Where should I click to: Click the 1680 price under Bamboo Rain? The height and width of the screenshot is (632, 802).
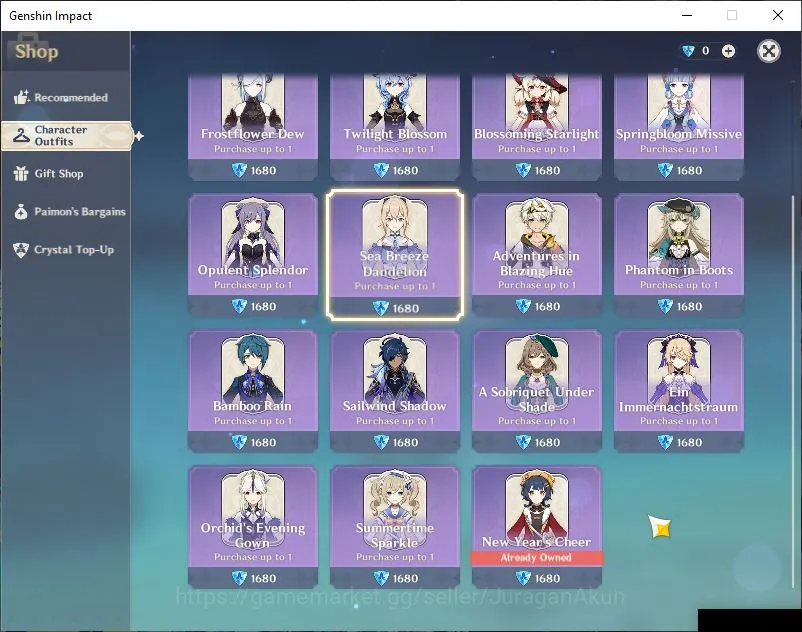tap(253, 442)
